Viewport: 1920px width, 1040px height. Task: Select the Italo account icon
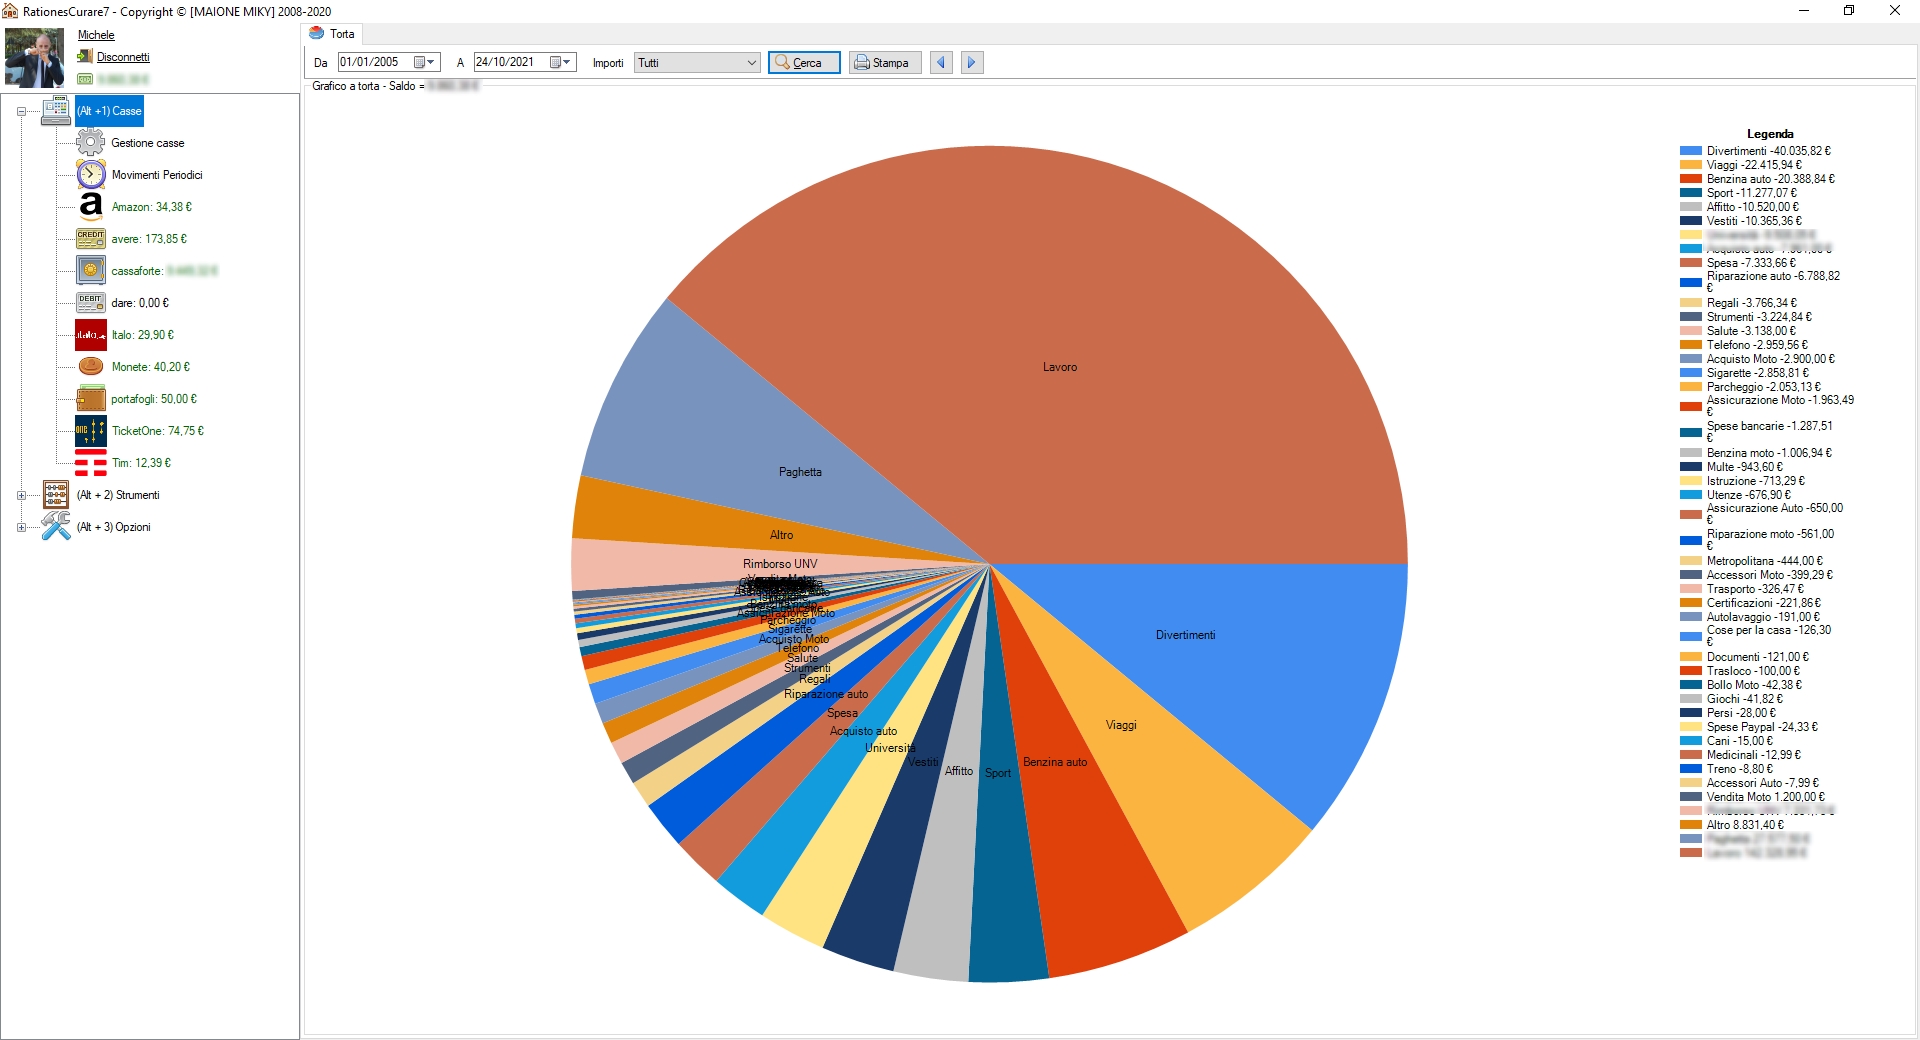[x=90, y=334]
